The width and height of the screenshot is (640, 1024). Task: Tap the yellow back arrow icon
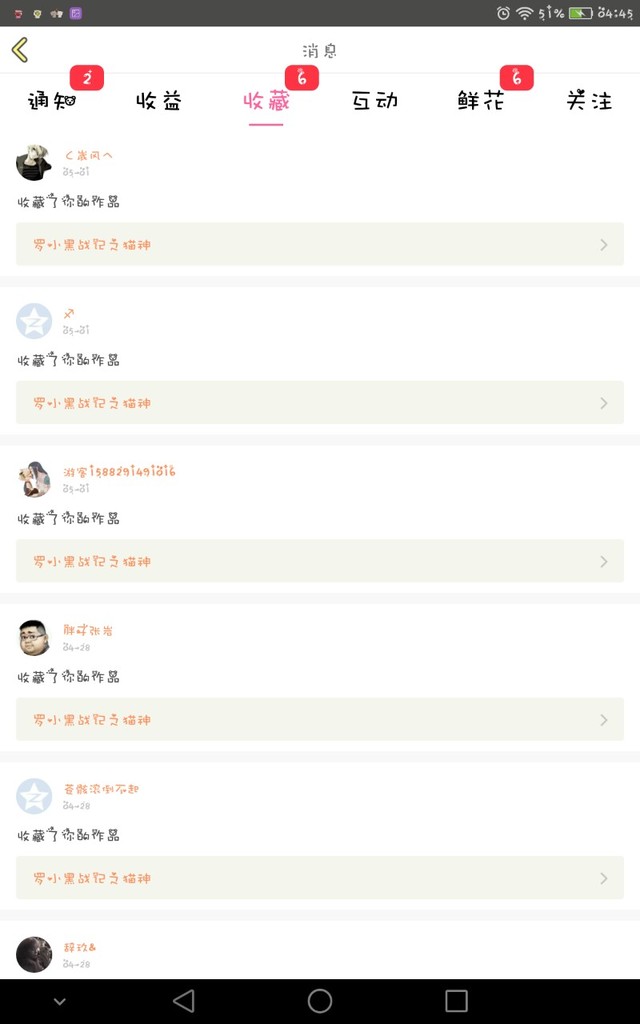[x=20, y=50]
